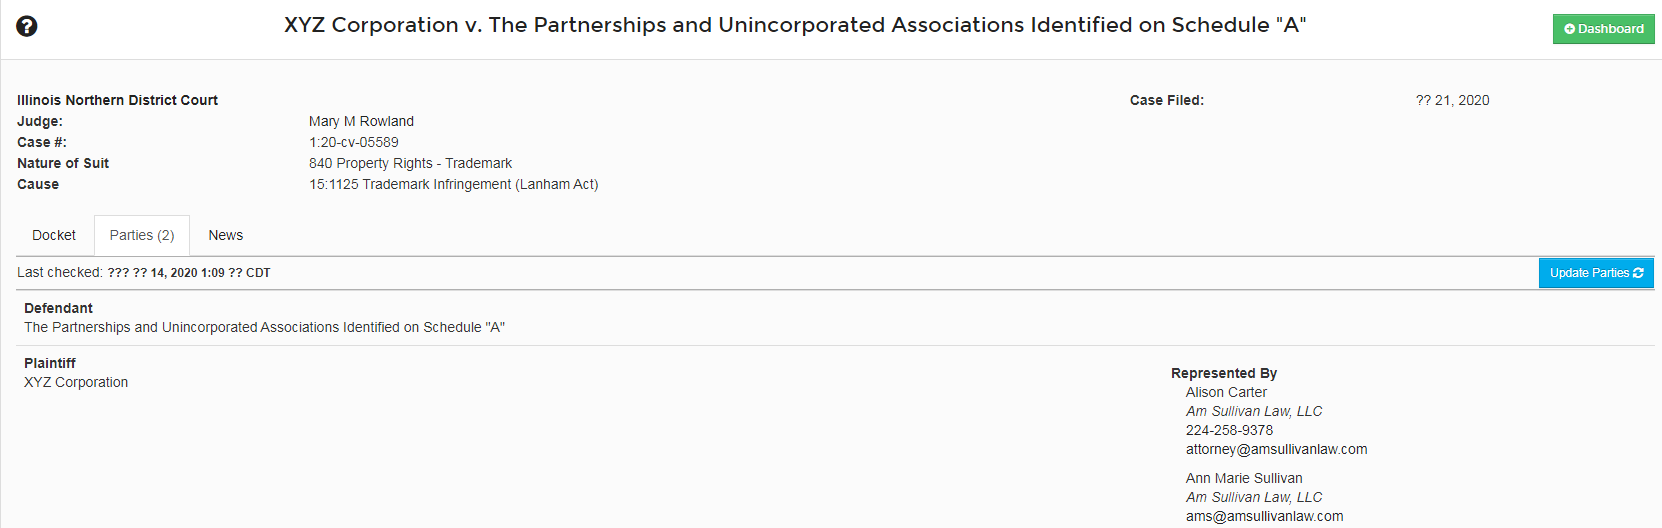
Task: Click the Update Parties refresh button
Action: pyautogui.click(x=1596, y=273)
